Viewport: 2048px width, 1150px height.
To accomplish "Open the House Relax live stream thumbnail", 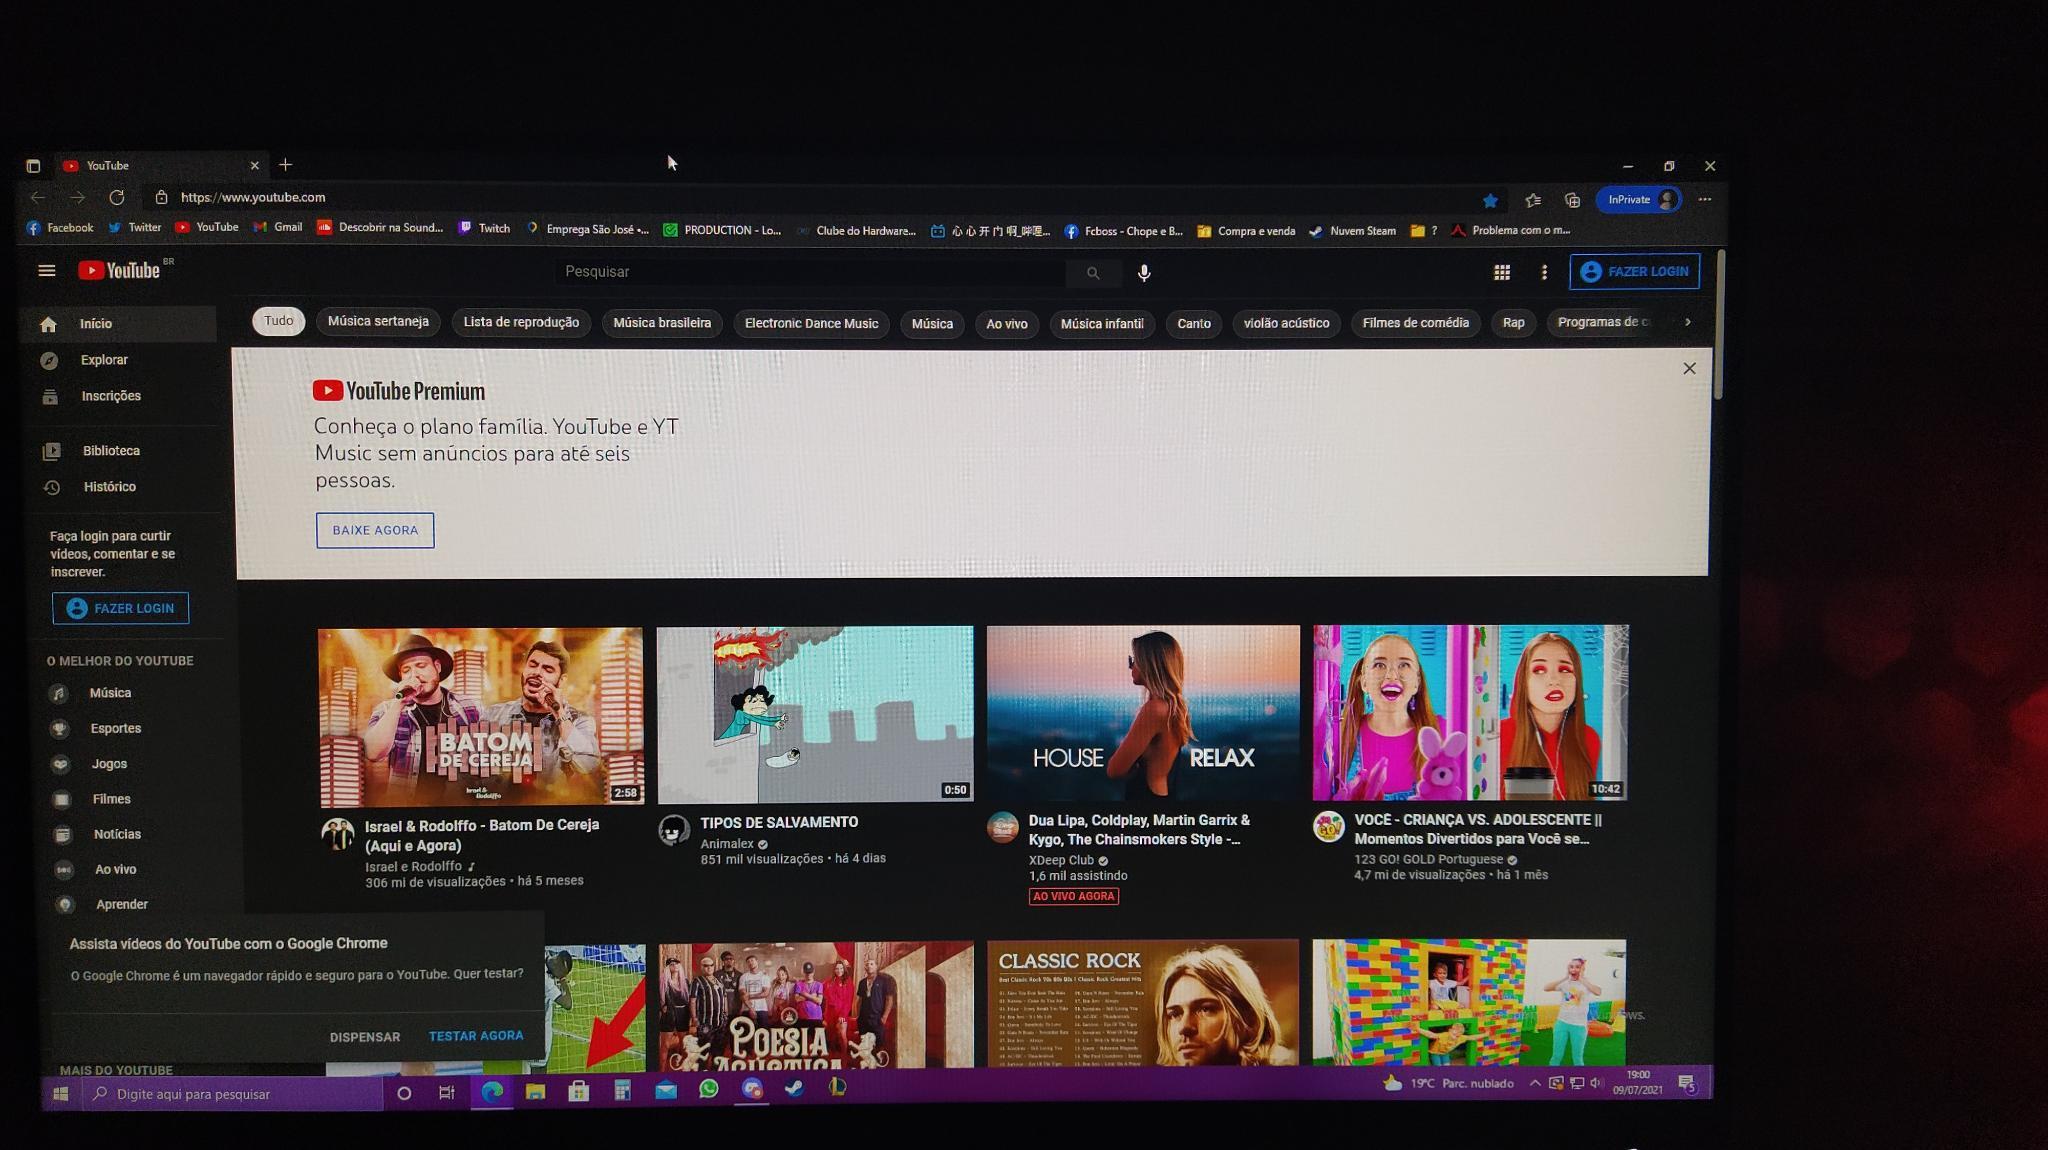I will (x=1143, y=713).
